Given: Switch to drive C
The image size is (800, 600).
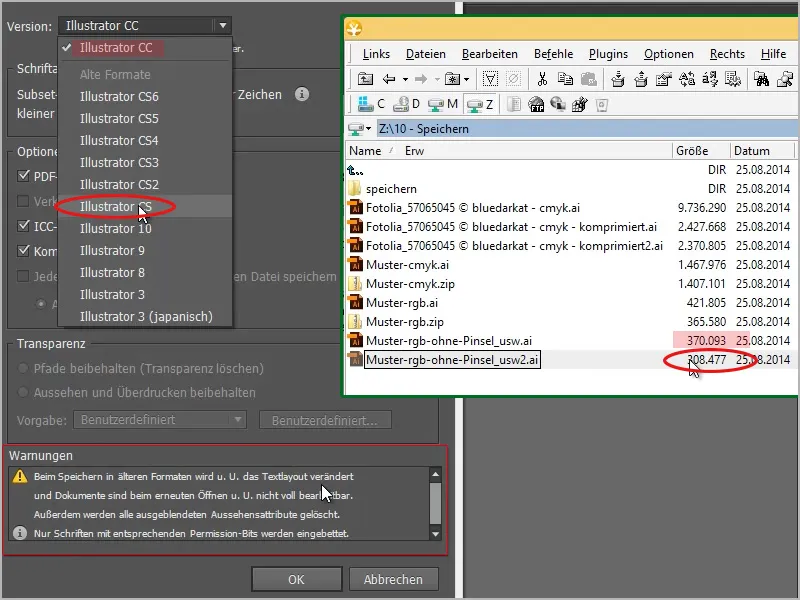Looking at the screenshot, I should 371,105.
